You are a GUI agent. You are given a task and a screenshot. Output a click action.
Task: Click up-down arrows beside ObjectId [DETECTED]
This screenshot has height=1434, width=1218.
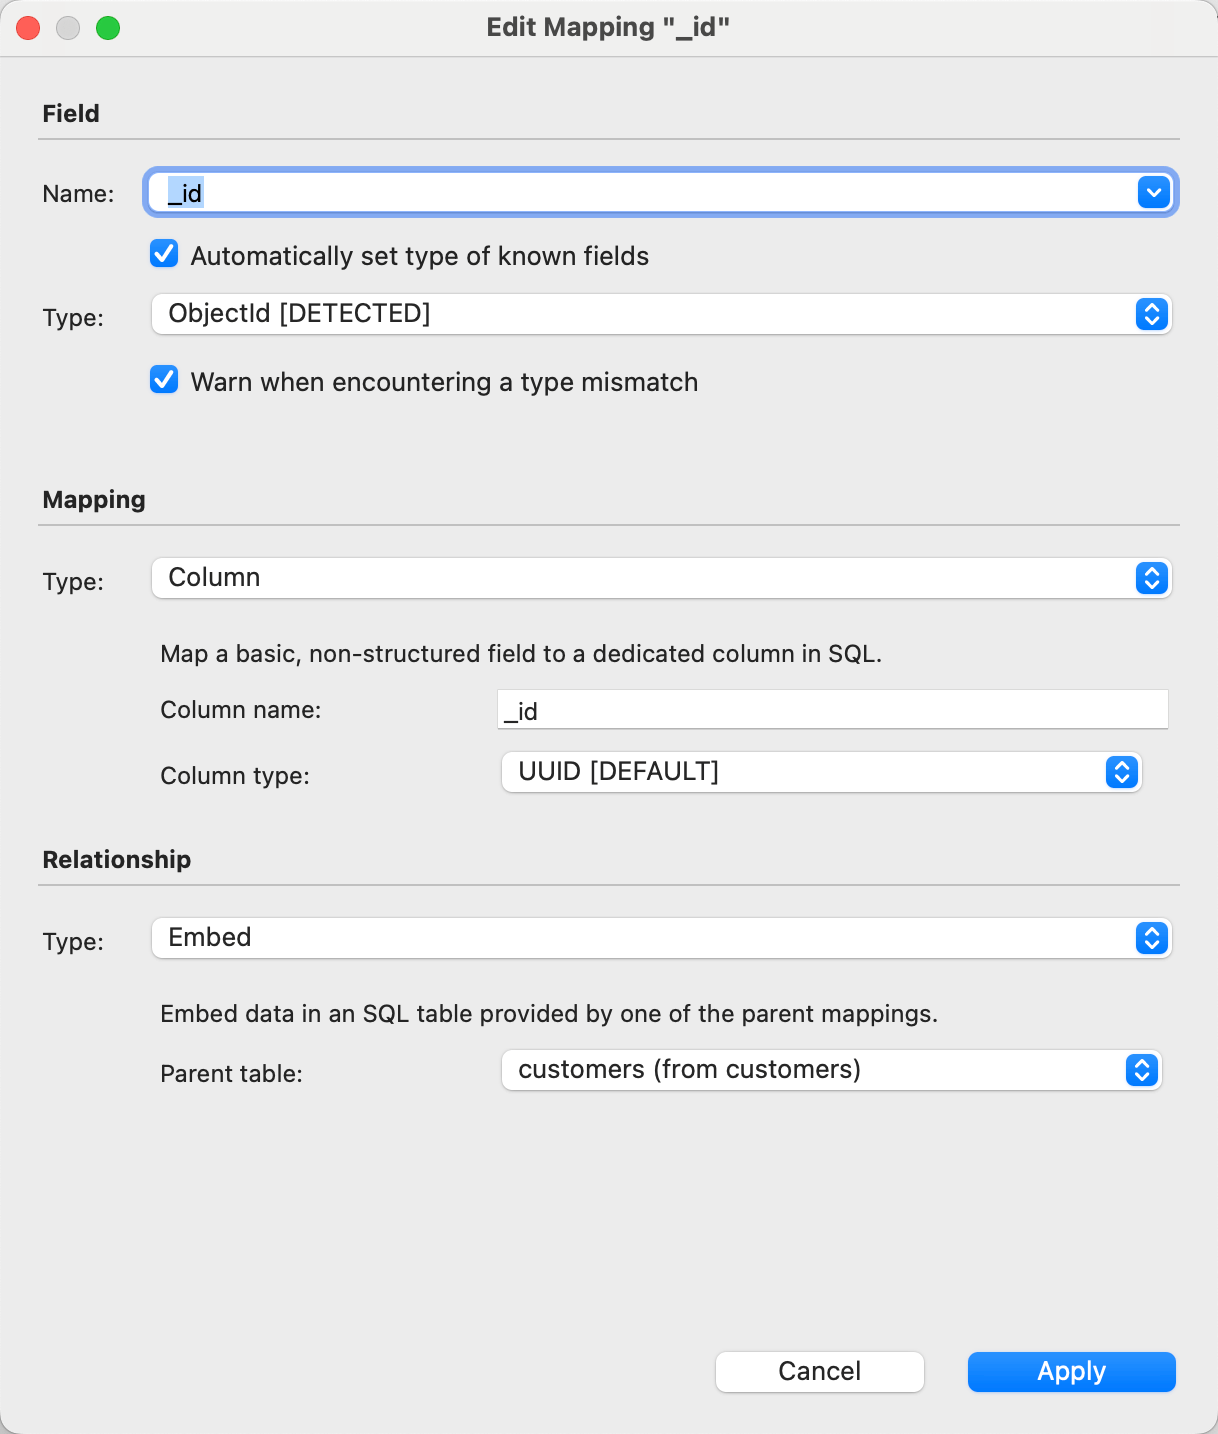pos(1151,314)
